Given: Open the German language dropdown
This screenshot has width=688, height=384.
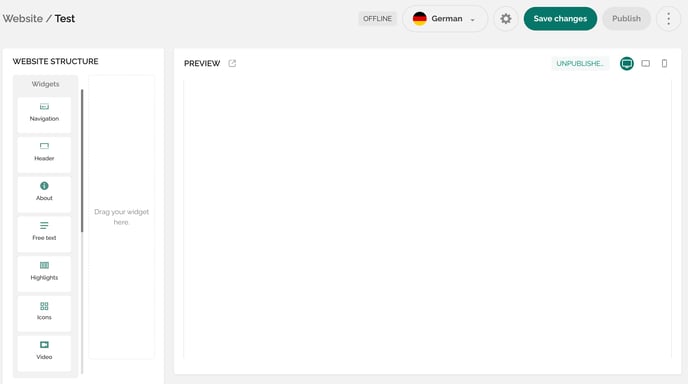Looking at the screenshot, I should [x=445, y=18].
